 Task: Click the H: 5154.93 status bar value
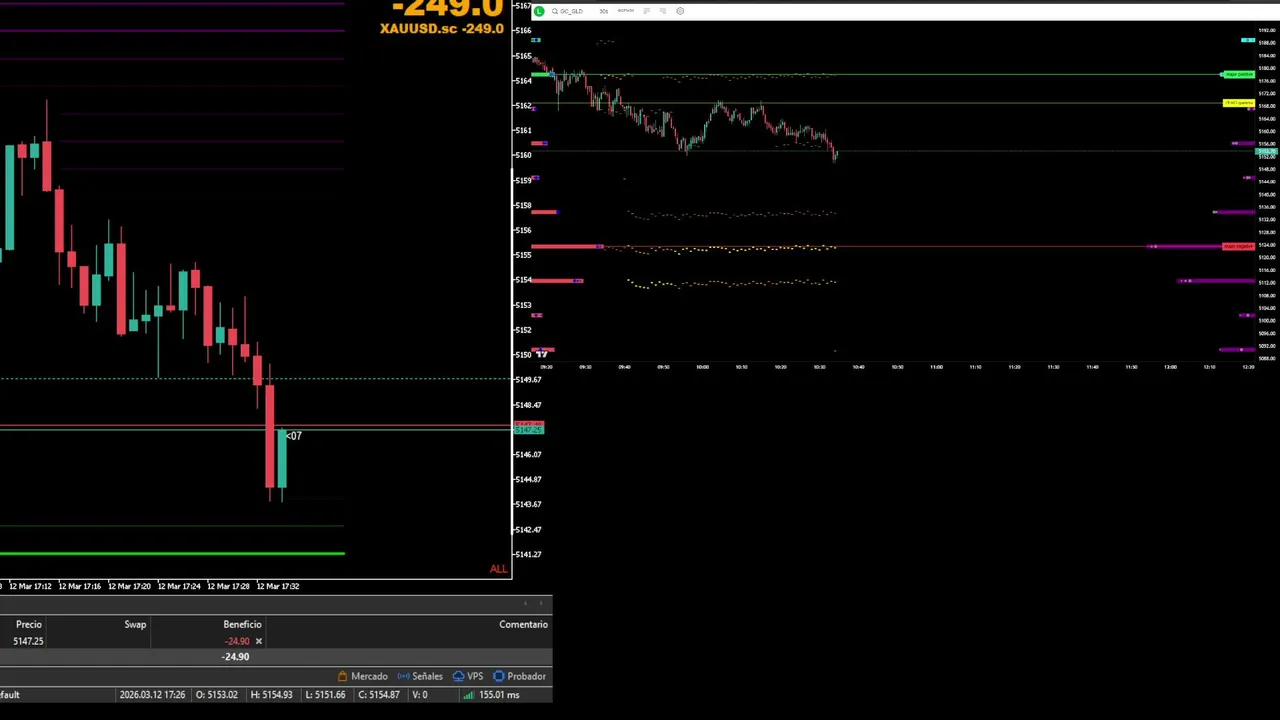[270, 695]
